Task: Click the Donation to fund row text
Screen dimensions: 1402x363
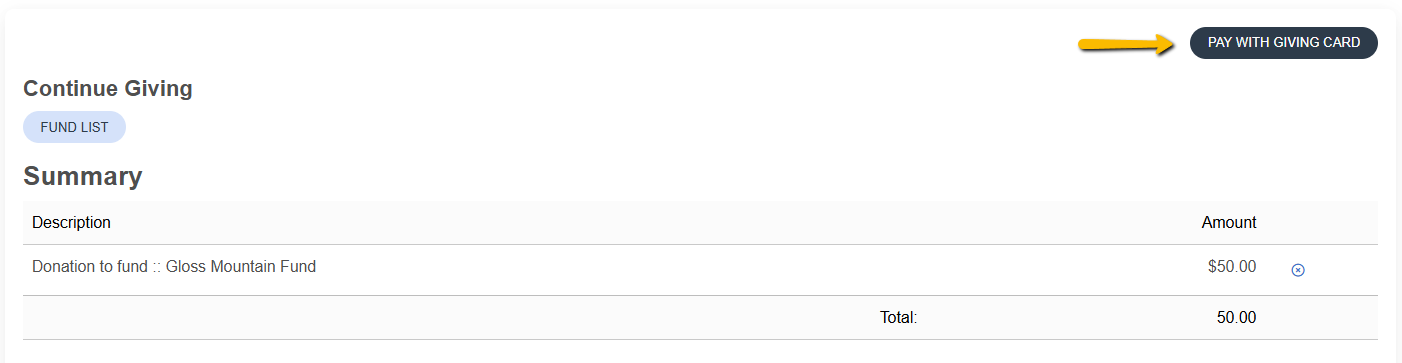Action: (174, 267)
